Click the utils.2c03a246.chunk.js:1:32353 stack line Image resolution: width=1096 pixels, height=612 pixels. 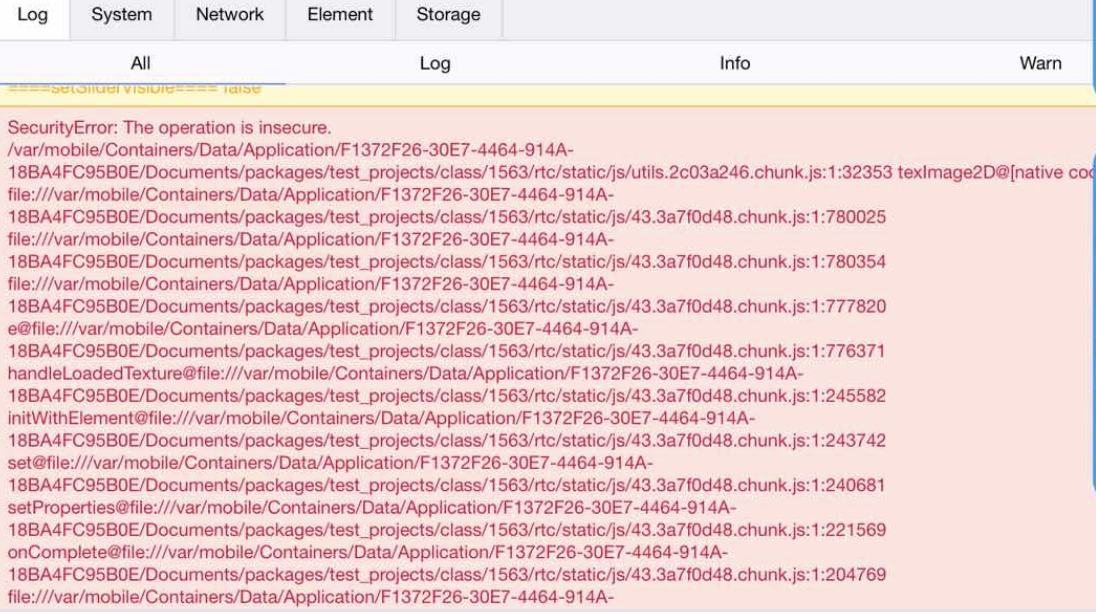pyautogui.click(x=449, y=172)
